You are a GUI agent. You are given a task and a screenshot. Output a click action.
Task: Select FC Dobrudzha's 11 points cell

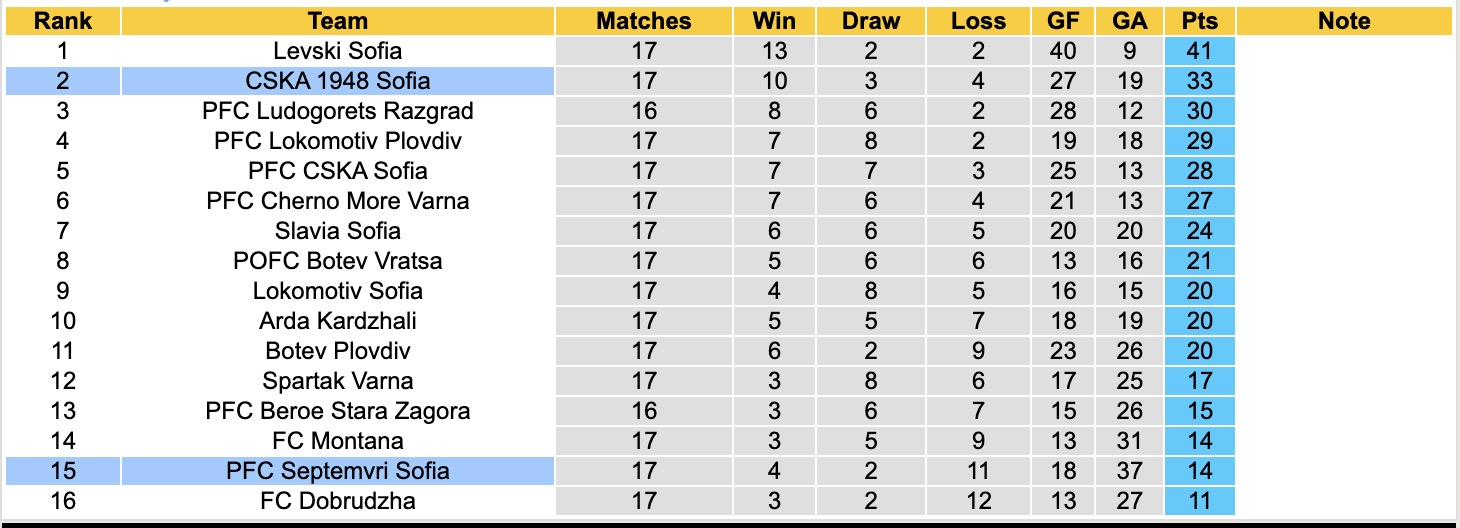[x=1199, y=501]
